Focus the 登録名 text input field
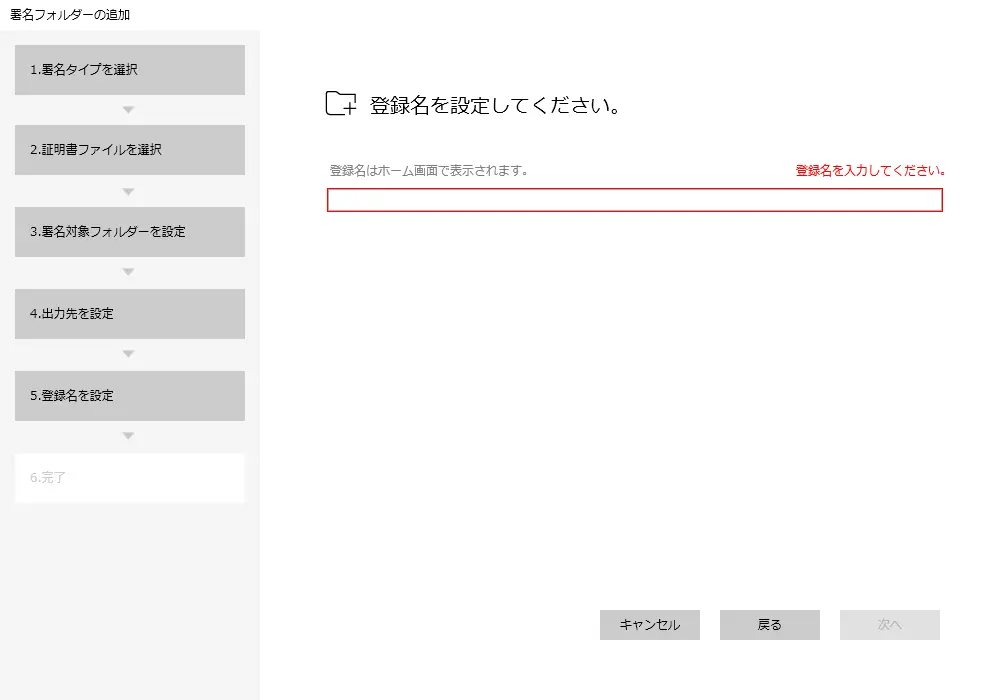This screenshot has width=1000, height=700. click(x=634, y=200)
